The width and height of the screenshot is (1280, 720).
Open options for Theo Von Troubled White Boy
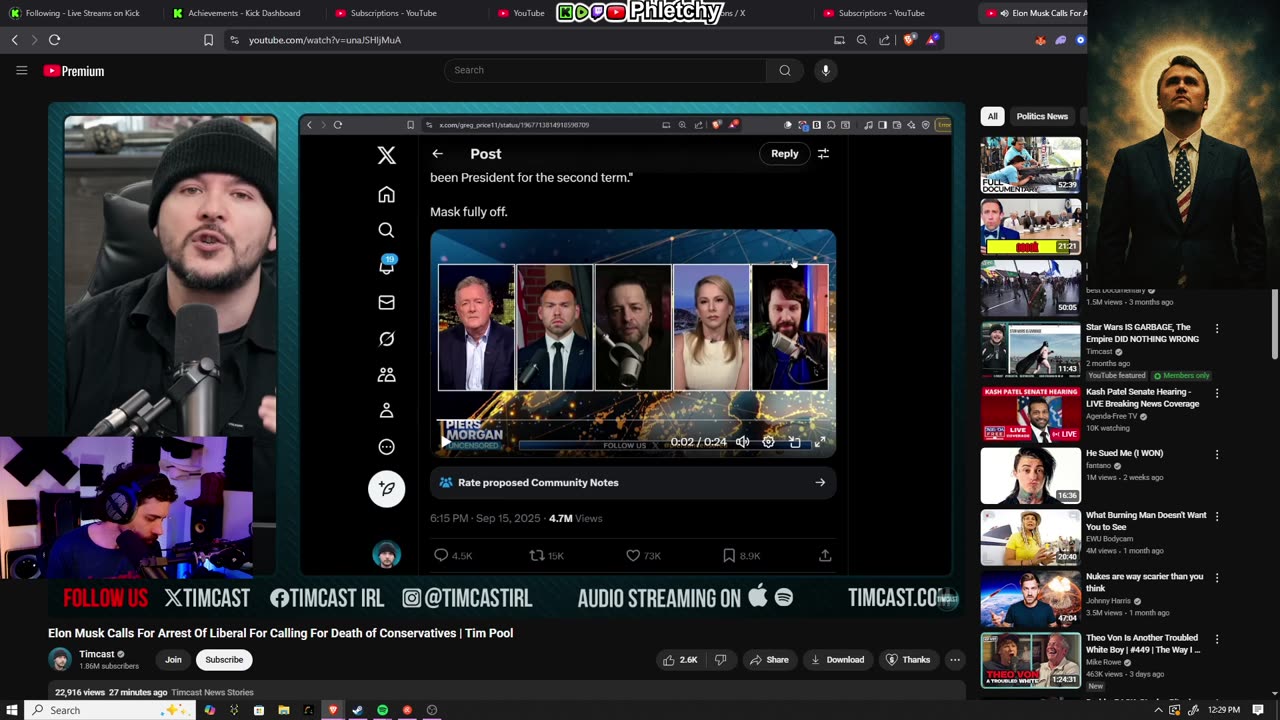(x=1217, y=639)
